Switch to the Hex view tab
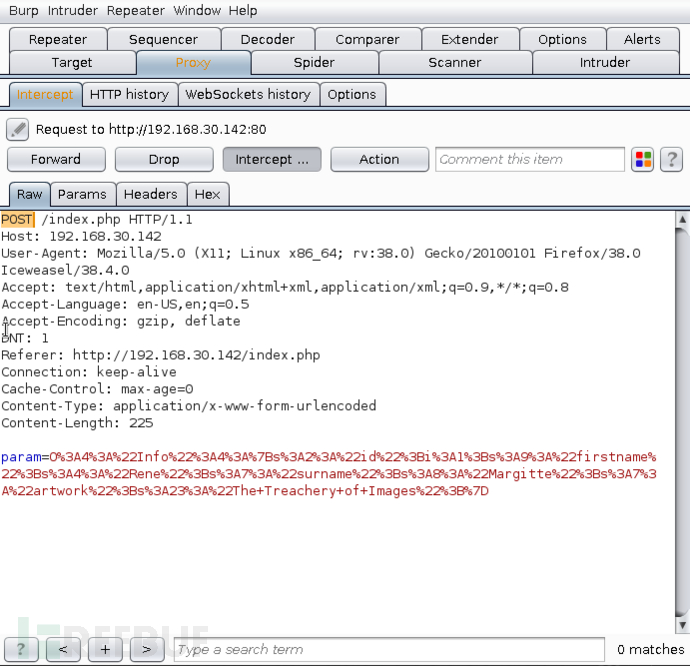Screen dimensions: 690x666 (x=207, y=194)
